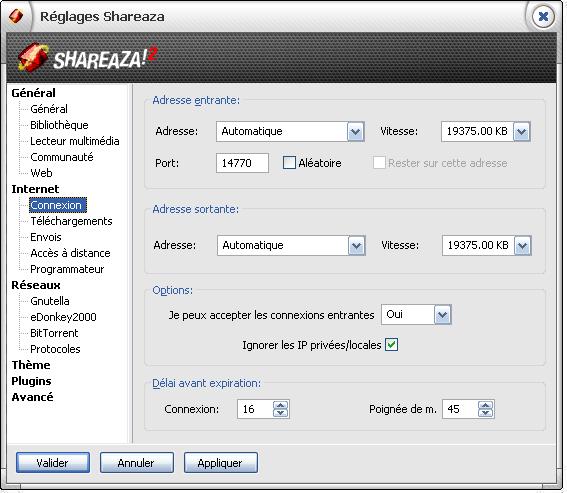Open outgoing Vitesse dropdown

click(x=523, y=246)
